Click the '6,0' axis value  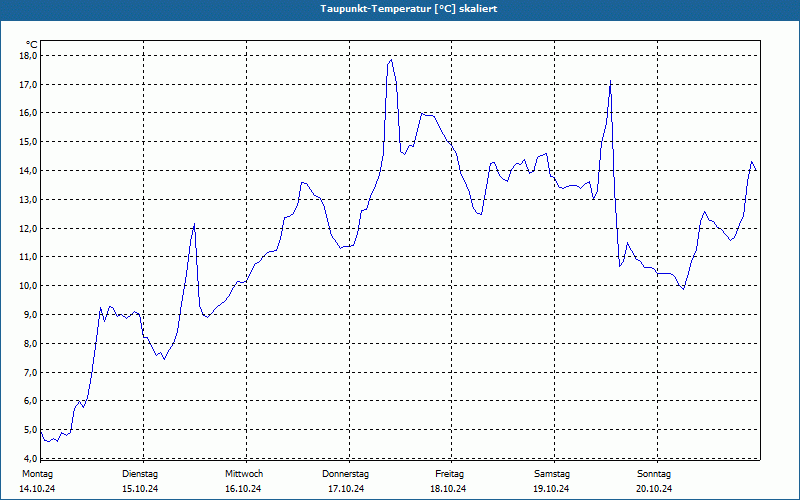31,401
